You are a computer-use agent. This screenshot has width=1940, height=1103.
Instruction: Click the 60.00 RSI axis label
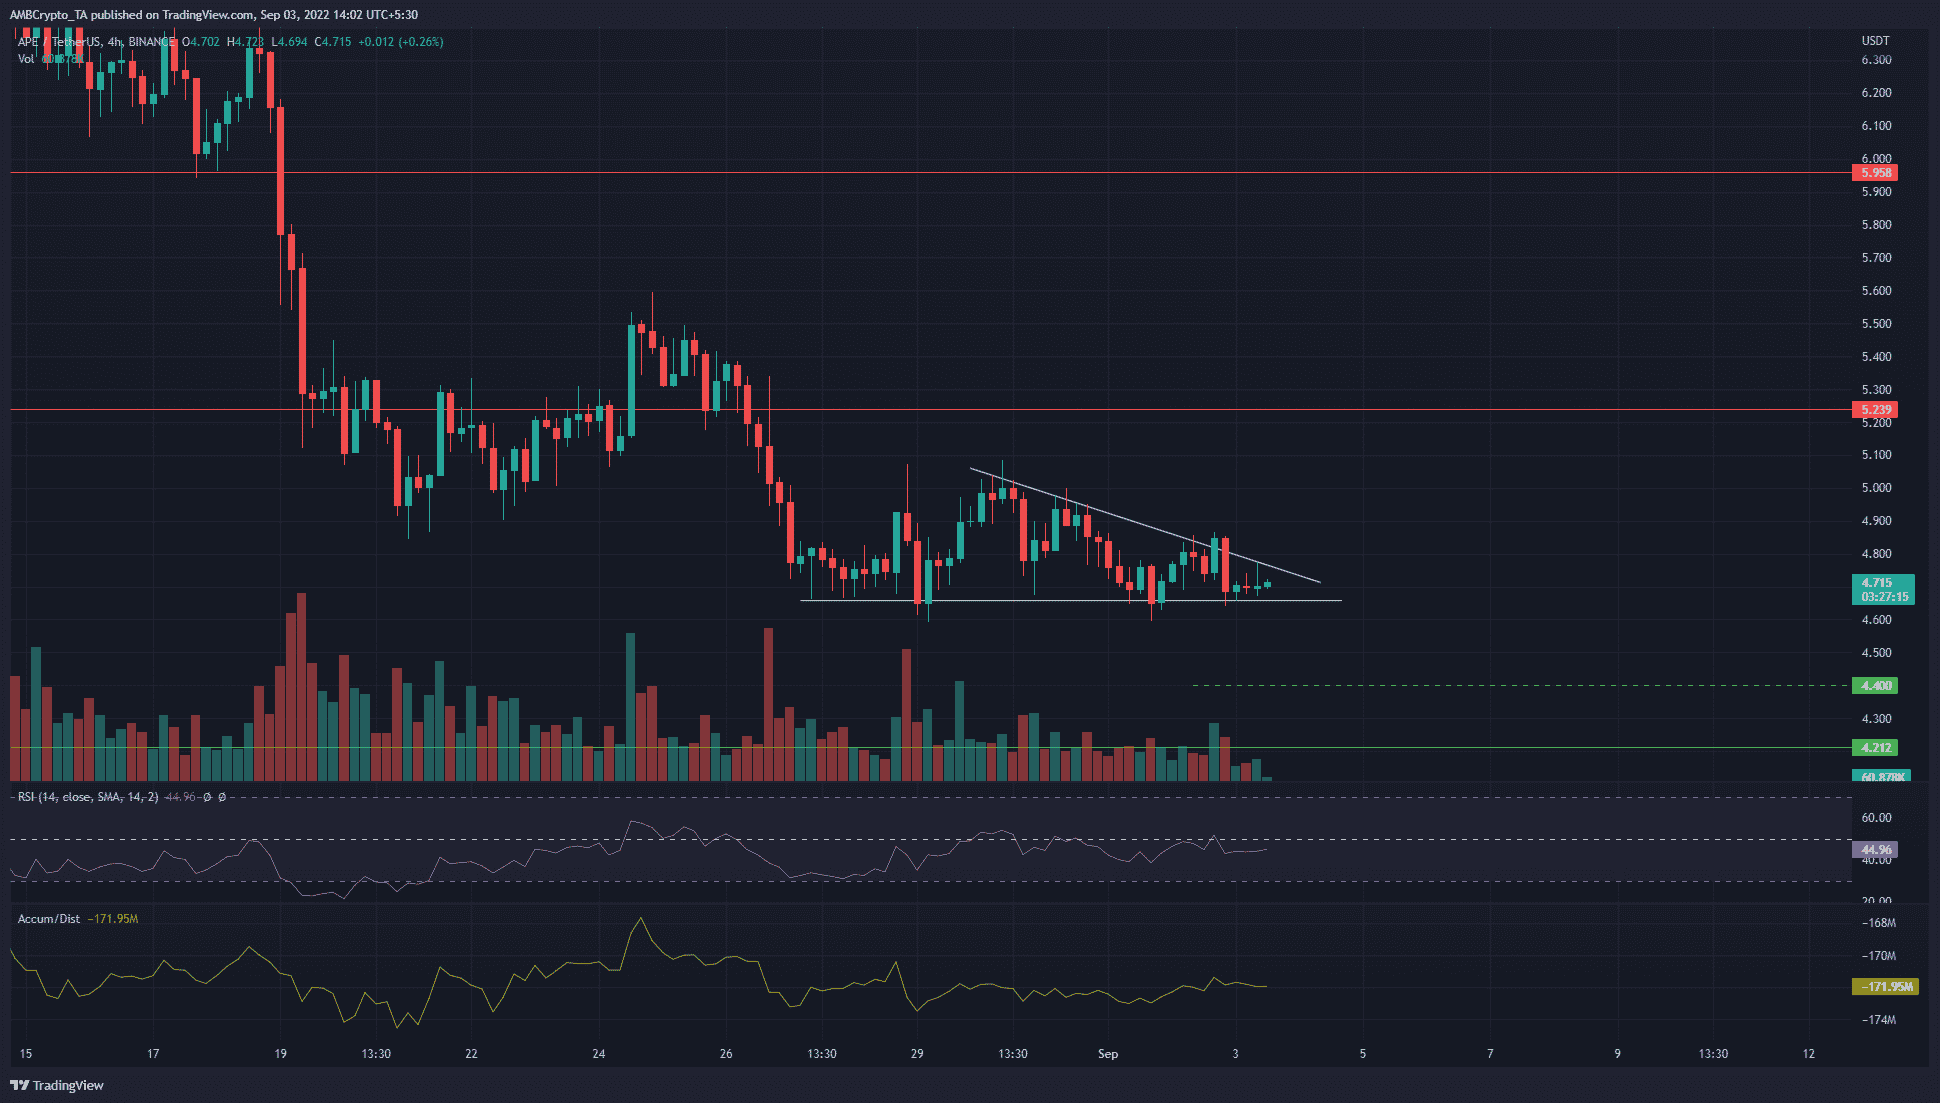(1876, 818)
